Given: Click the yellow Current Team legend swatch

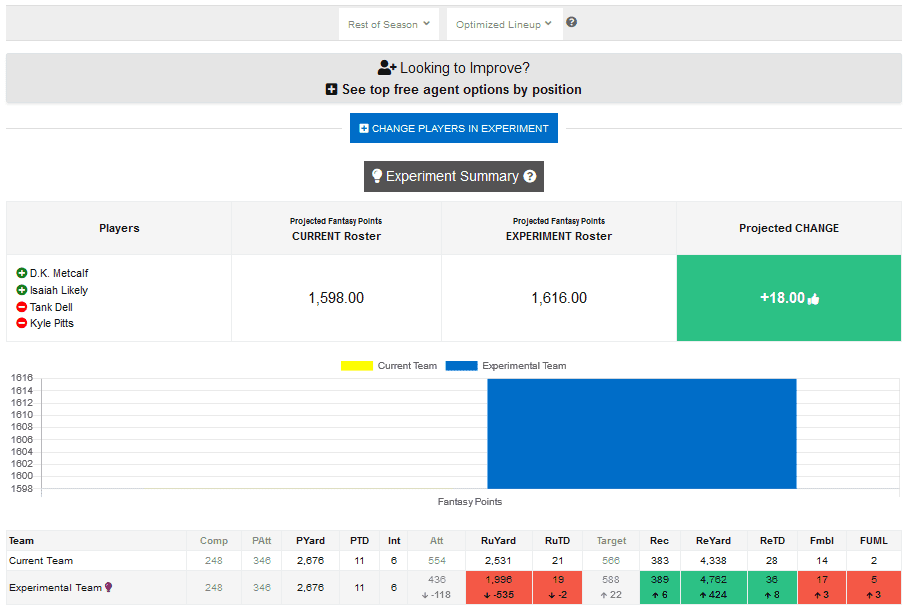Looking at the screenshot, I should (x=357, y=366).
